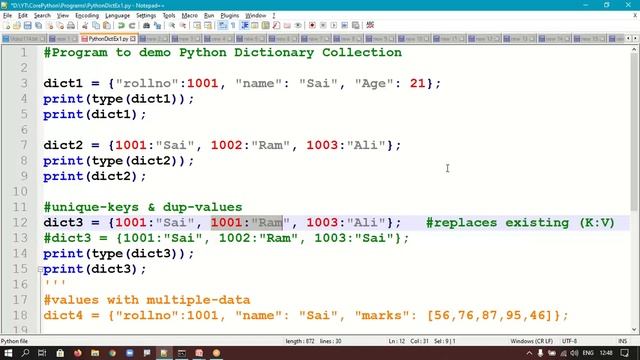Open Task View from the taskbar

(x=42, y=353)
